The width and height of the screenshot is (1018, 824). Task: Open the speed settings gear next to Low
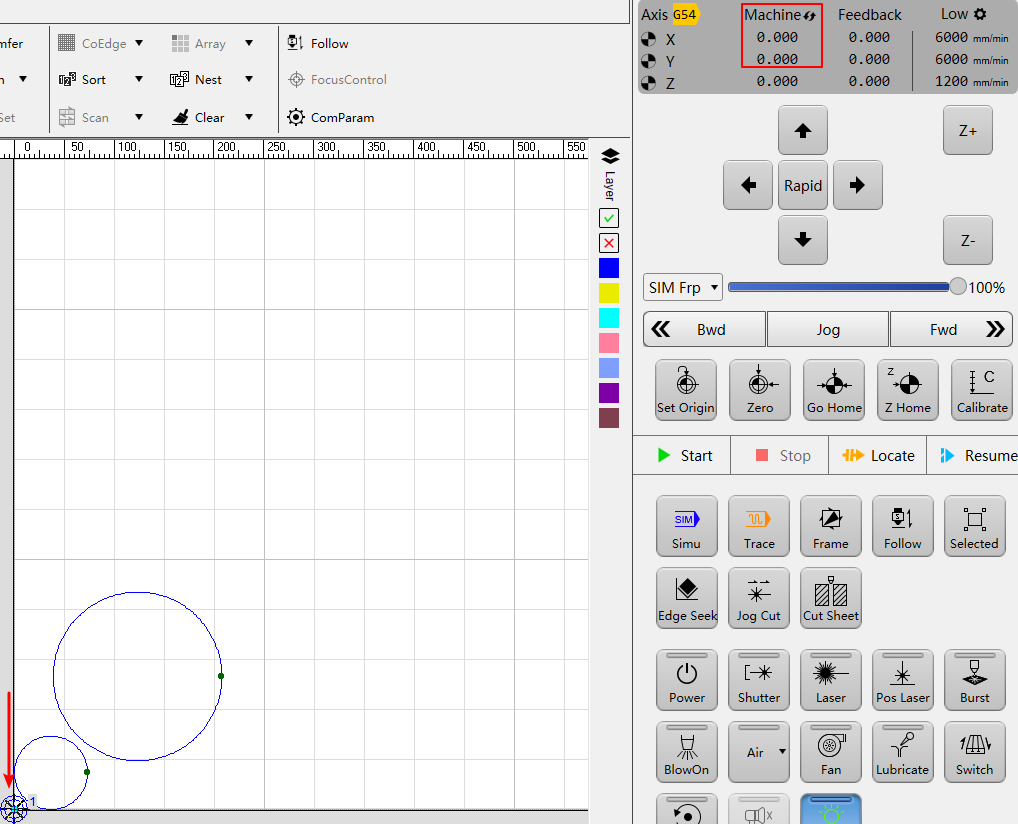point(980,14)
